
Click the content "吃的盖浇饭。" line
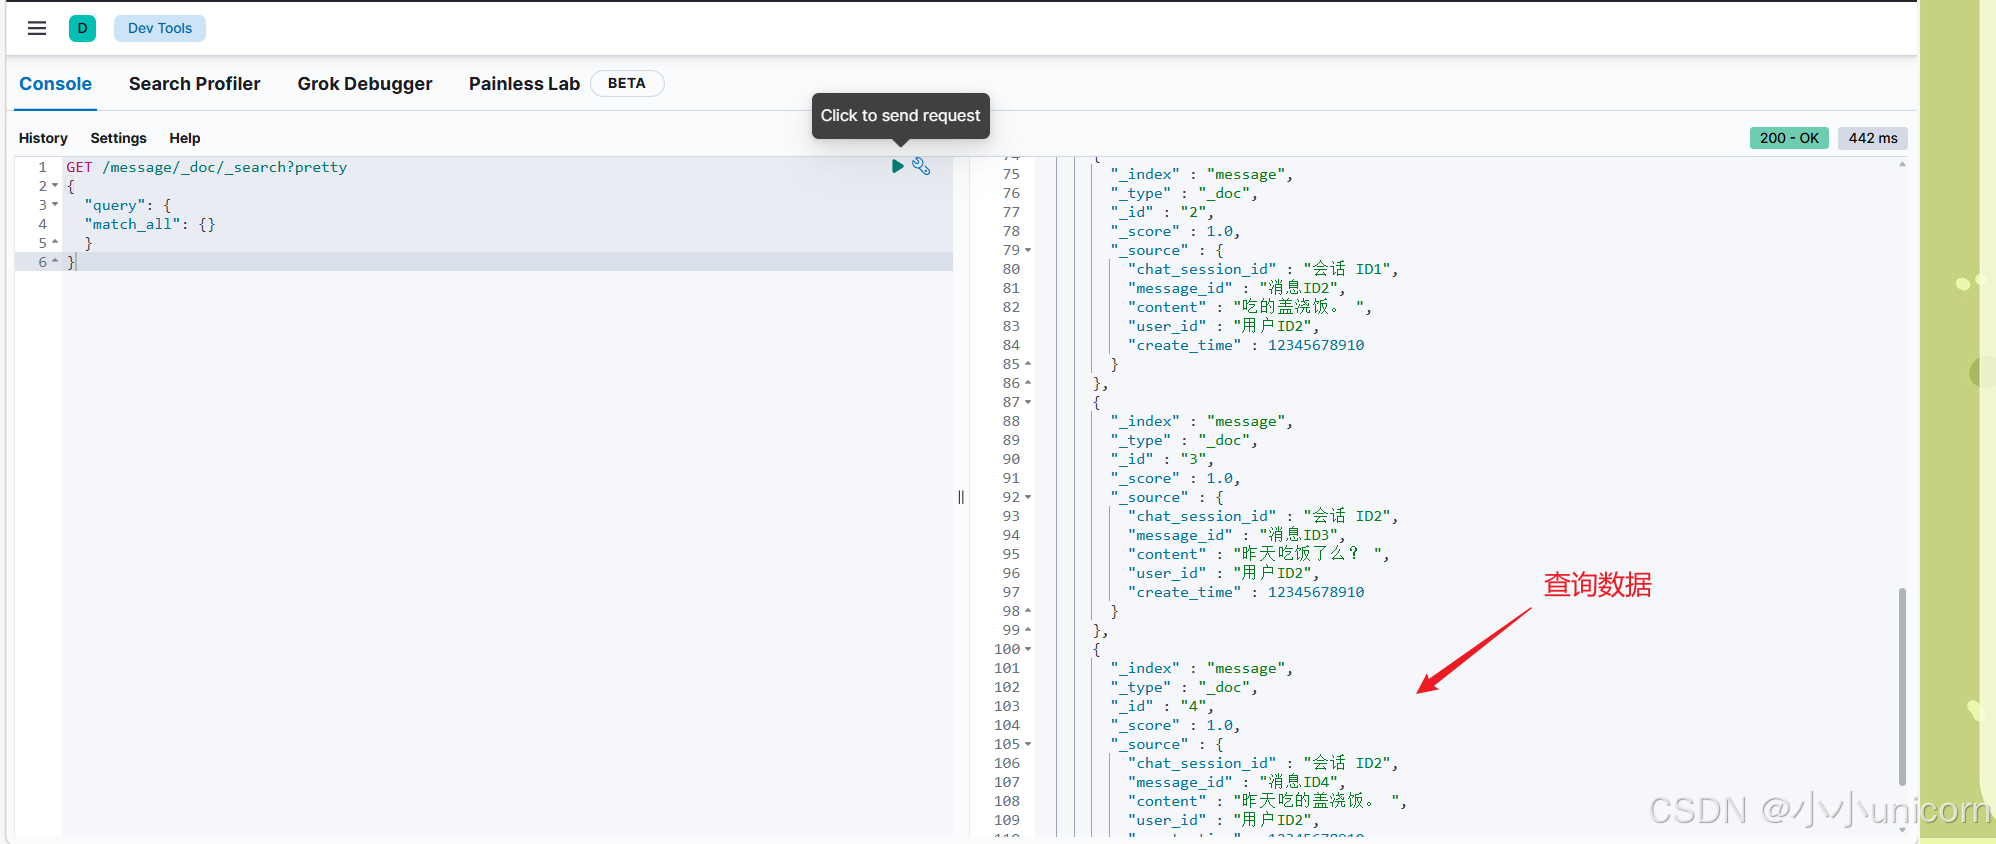pyautogui.click(x=1250, y=307)
